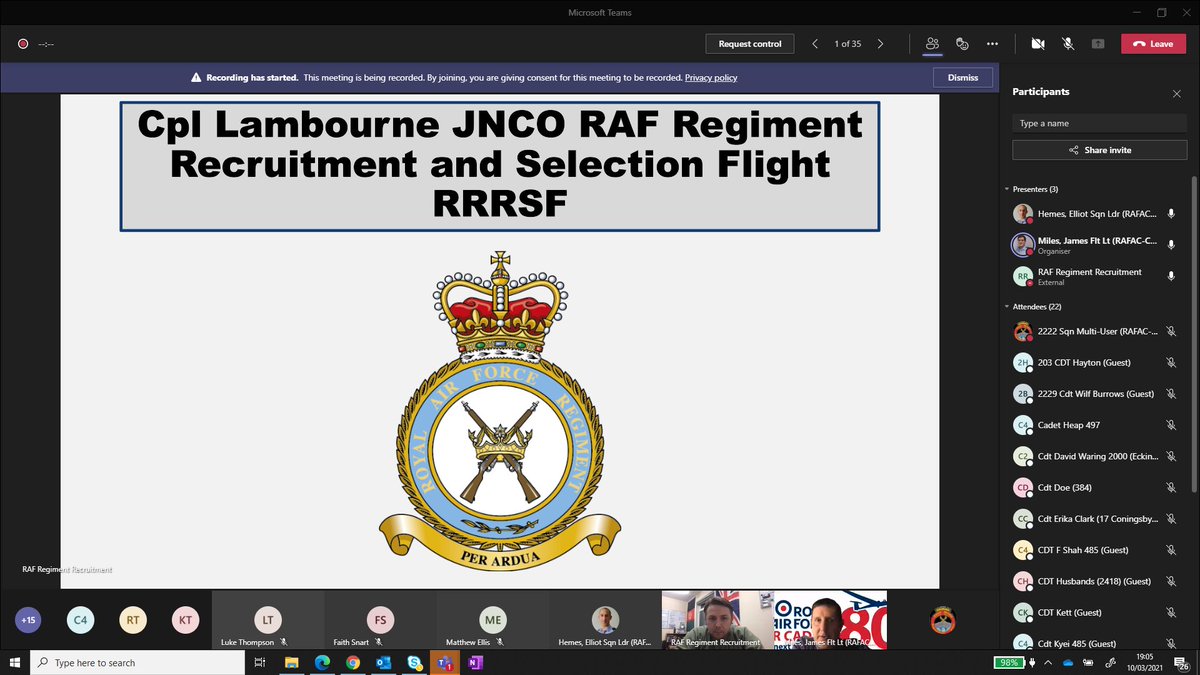Open the More actions ellipsis menu
1200x675 pixels.
click(992, 44)
